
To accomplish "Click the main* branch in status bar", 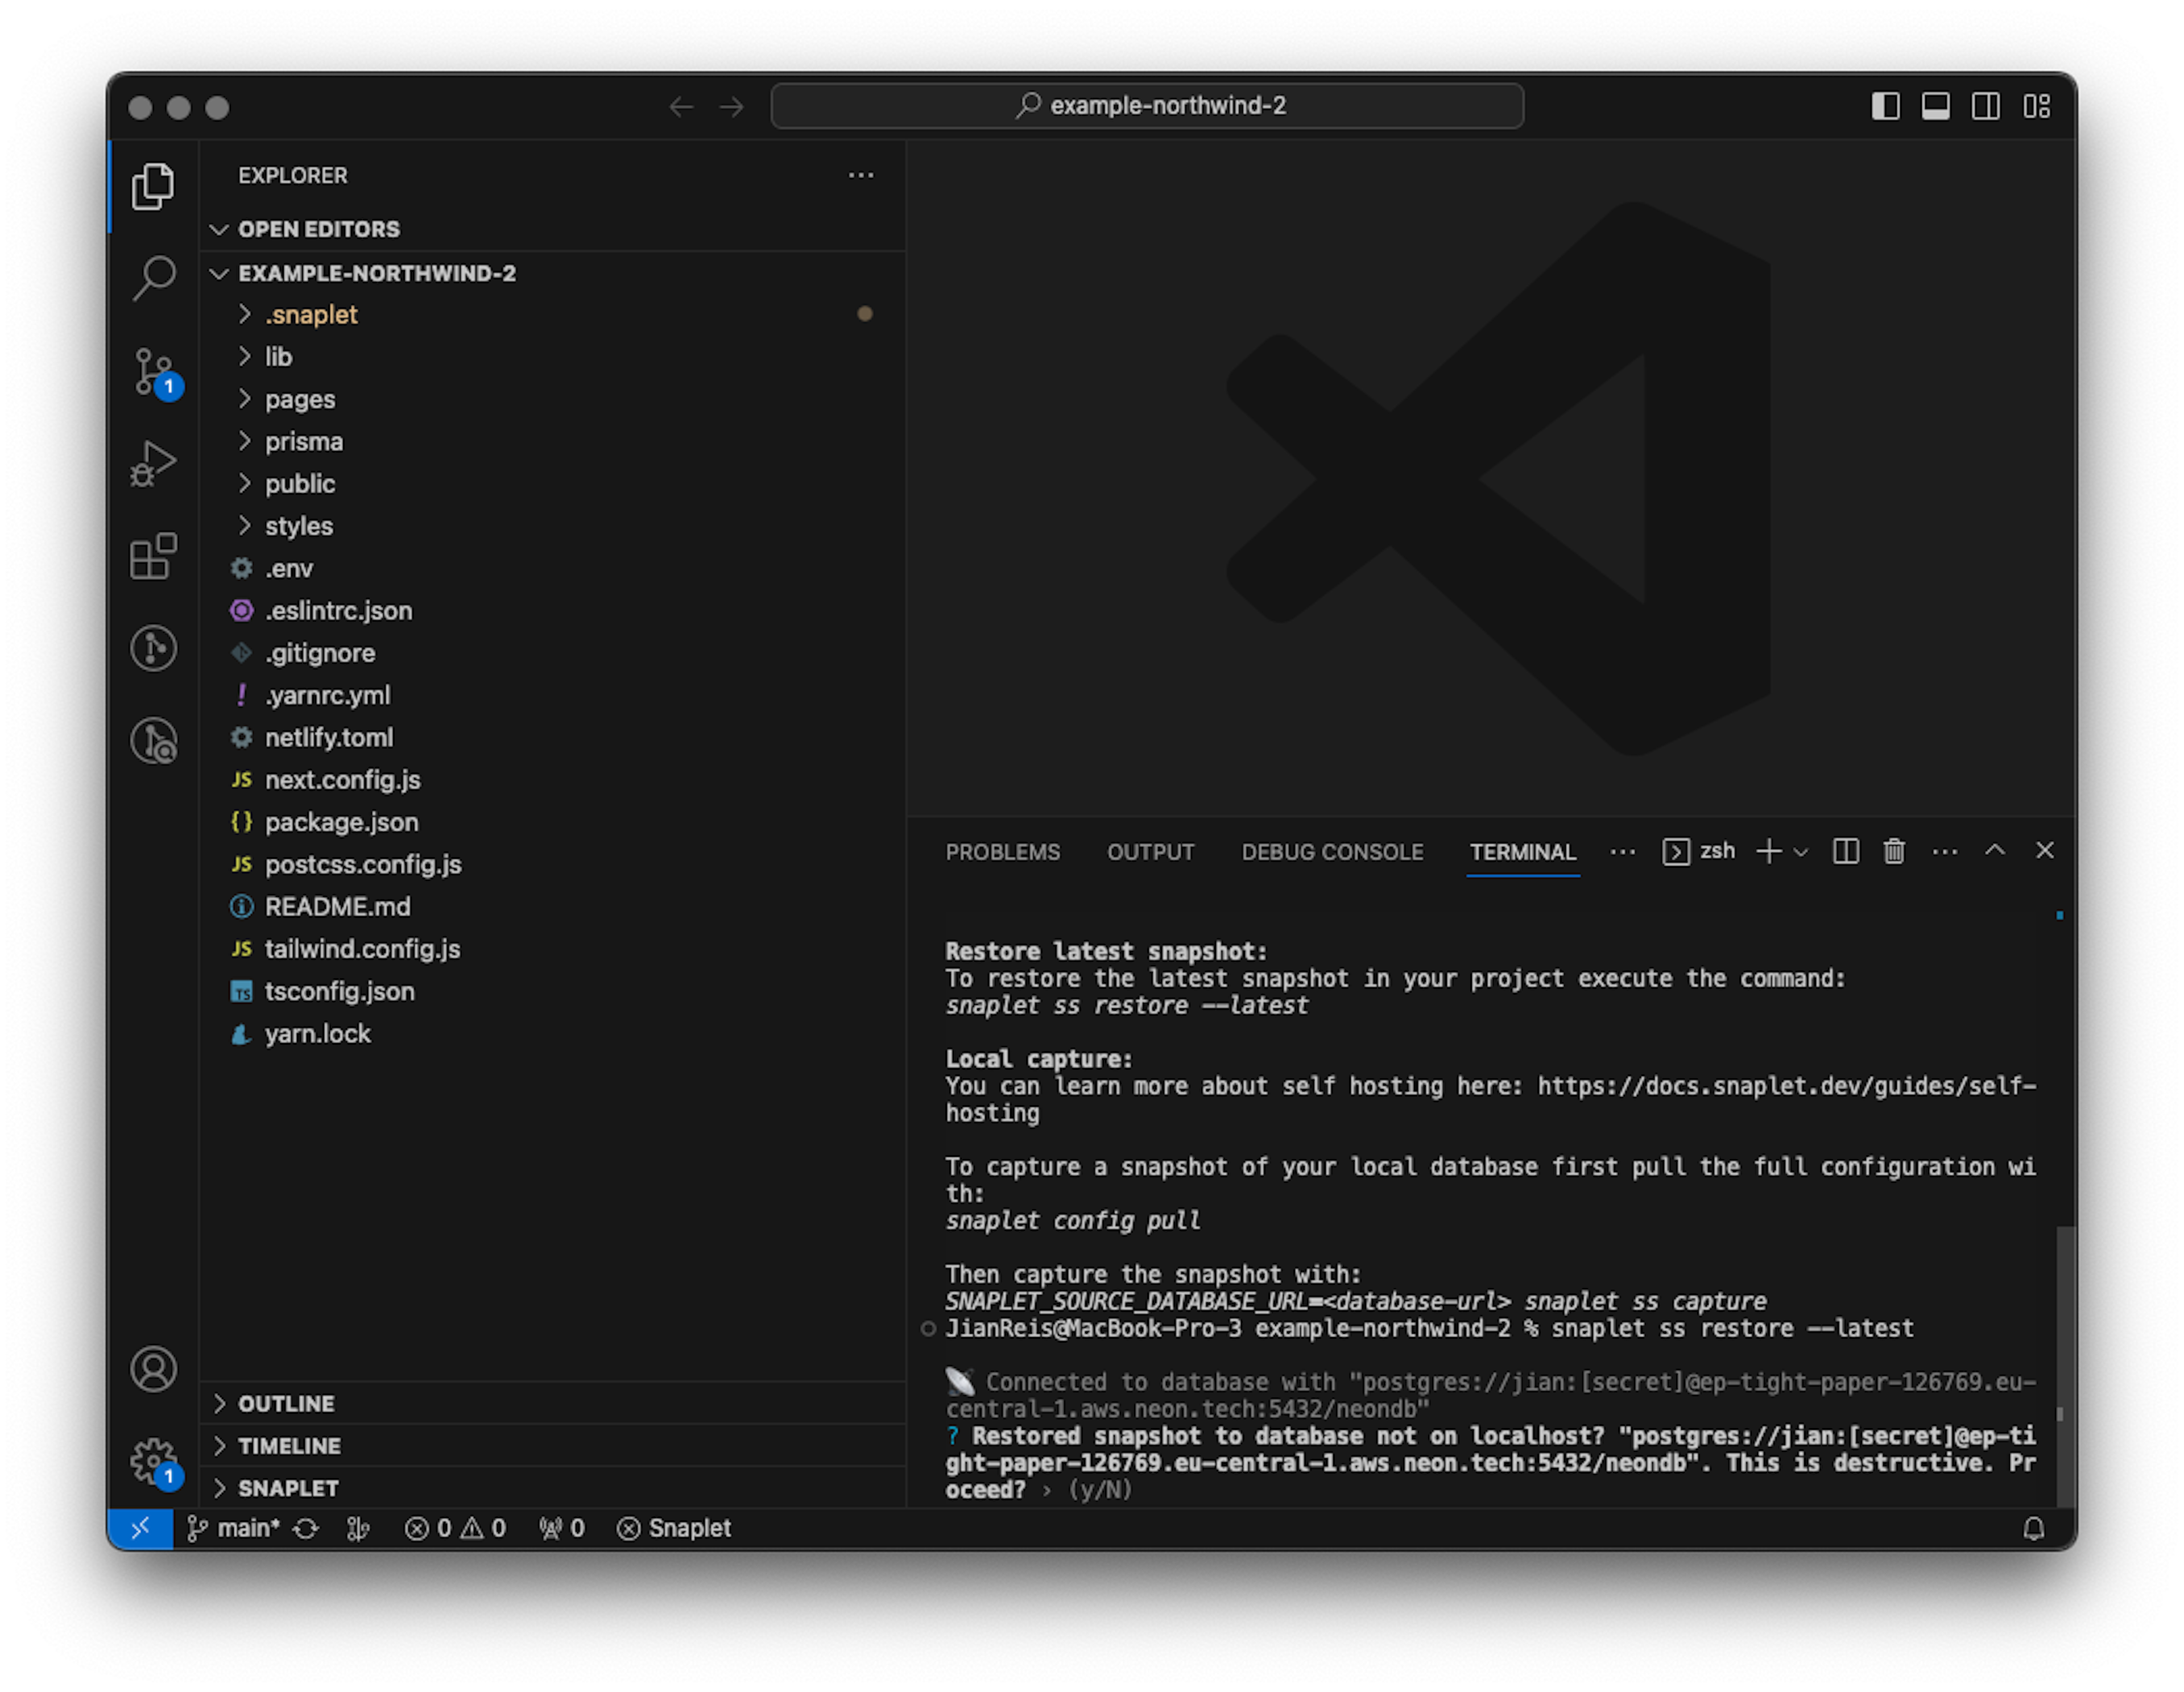I will (x=234, y=1528).
